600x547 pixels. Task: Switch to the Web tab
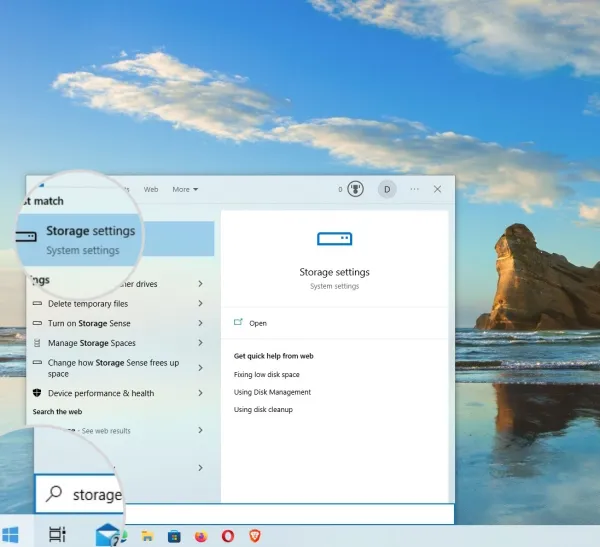click(151, 189)
